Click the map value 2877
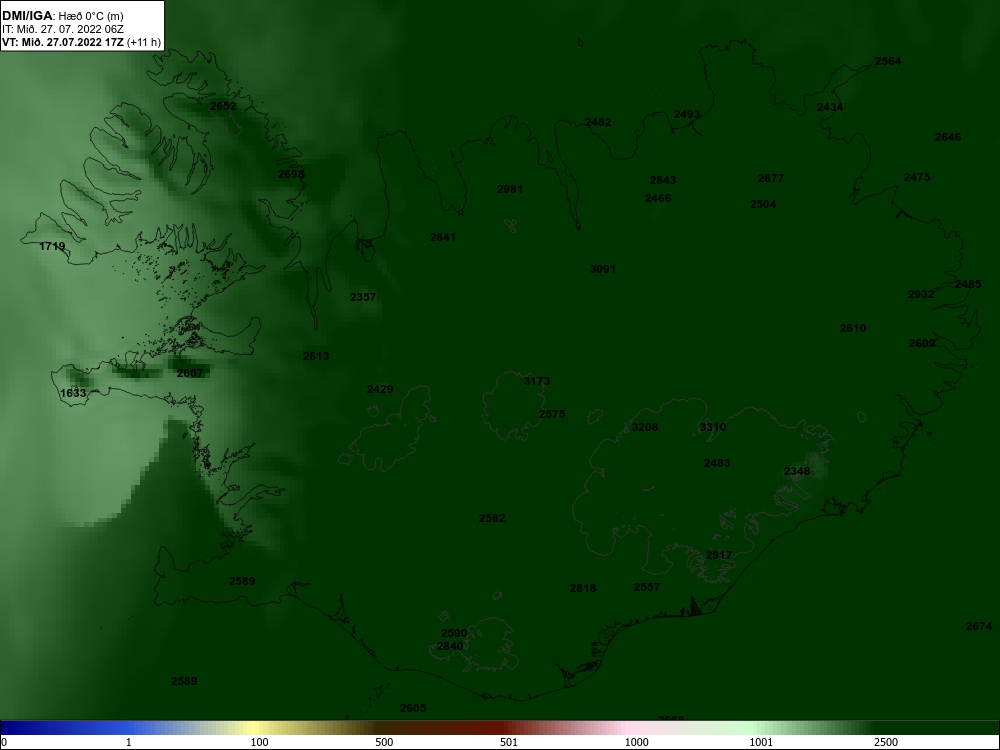This screenshot has width=1000, height=750. pyautogui.click(x=771, y=179)
